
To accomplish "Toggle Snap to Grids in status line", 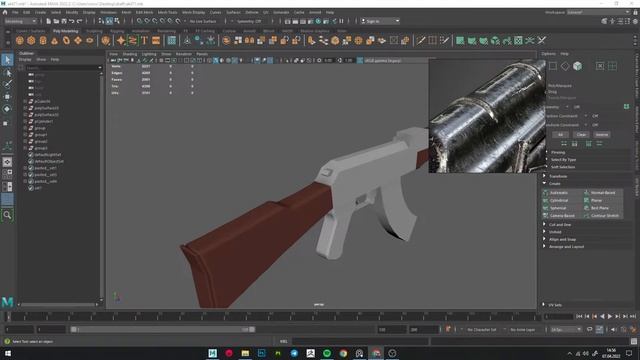I will 140,21.
